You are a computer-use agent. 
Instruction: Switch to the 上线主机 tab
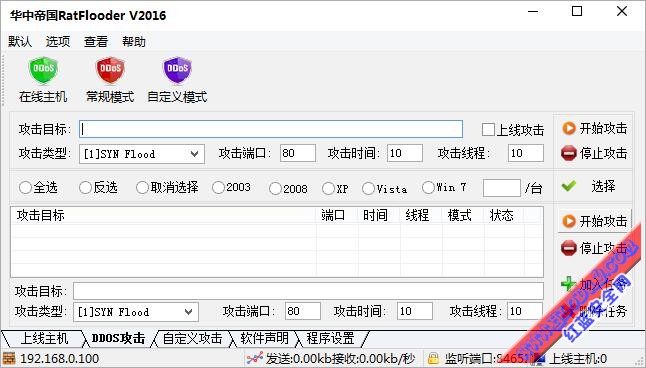[43, 339]
